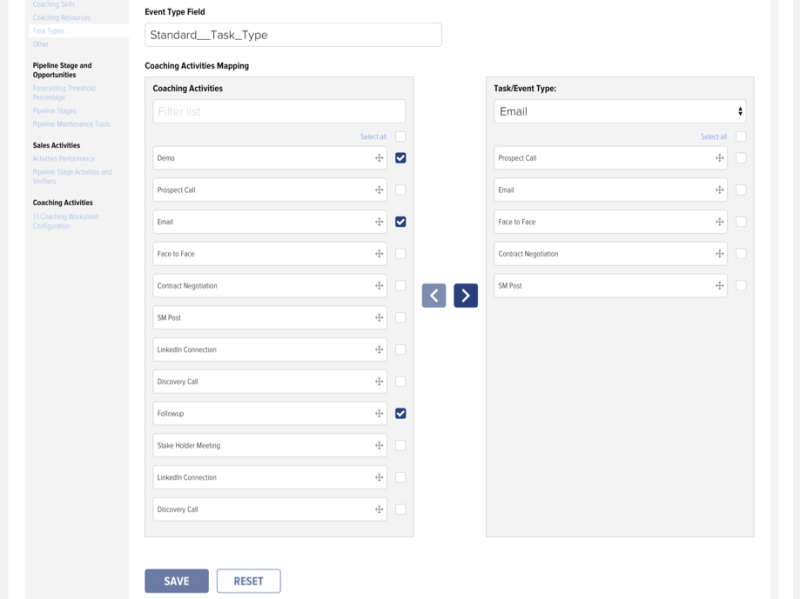Viewport: 800px width, 599px height.
Task: Click the move handle on Face to Face in Task/Event list
Action: tap(718, 221)
